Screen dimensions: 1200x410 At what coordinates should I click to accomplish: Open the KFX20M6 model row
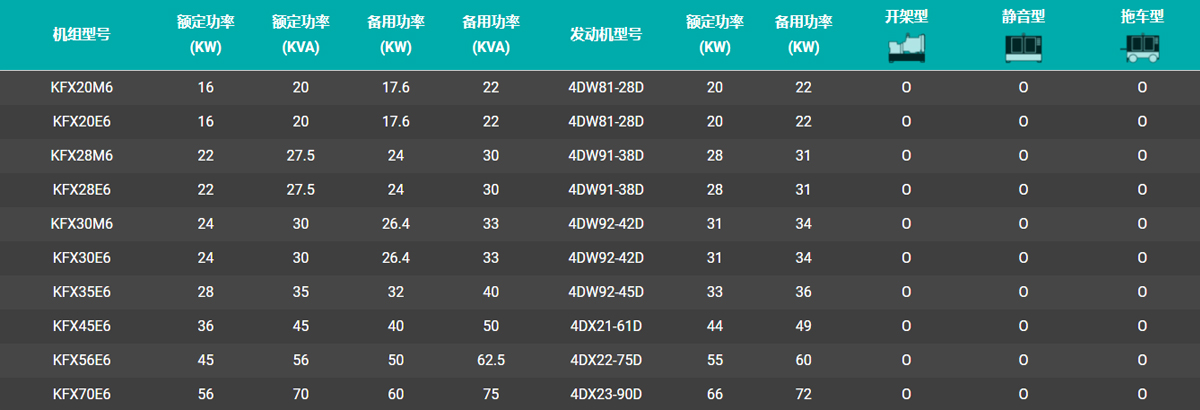click(x=82, y=88)
